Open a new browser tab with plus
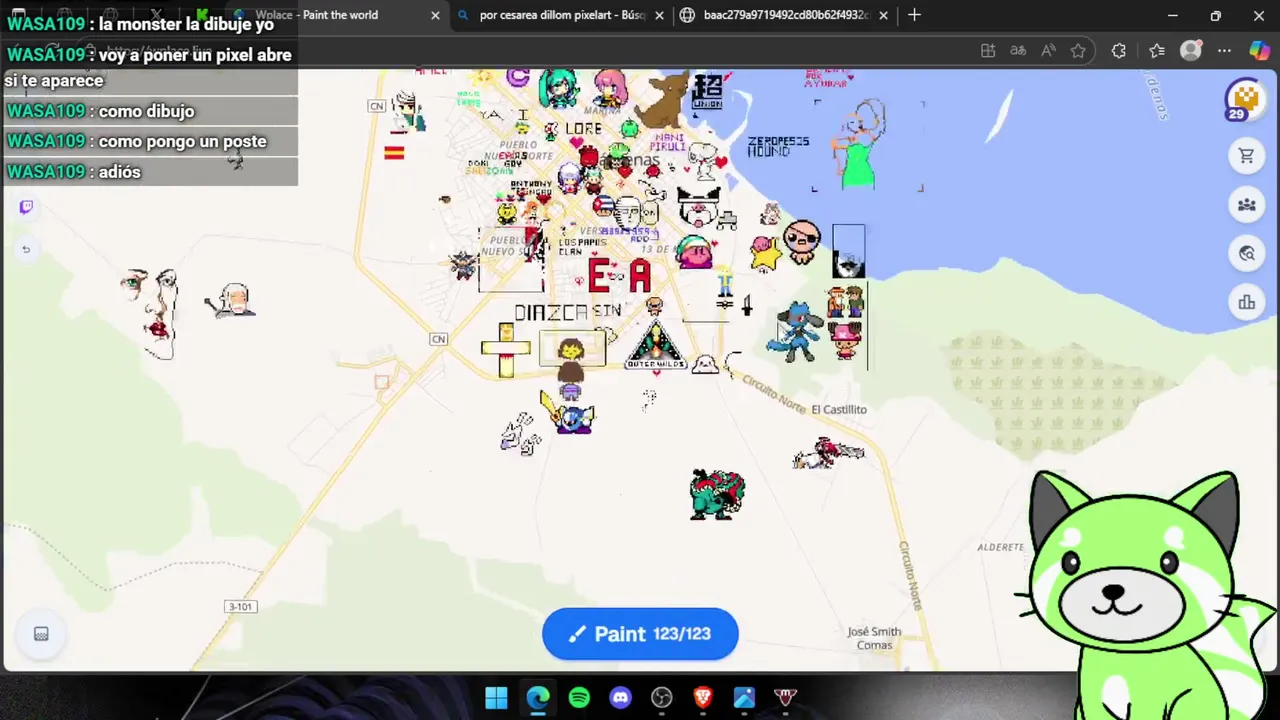 coord(914,15)
